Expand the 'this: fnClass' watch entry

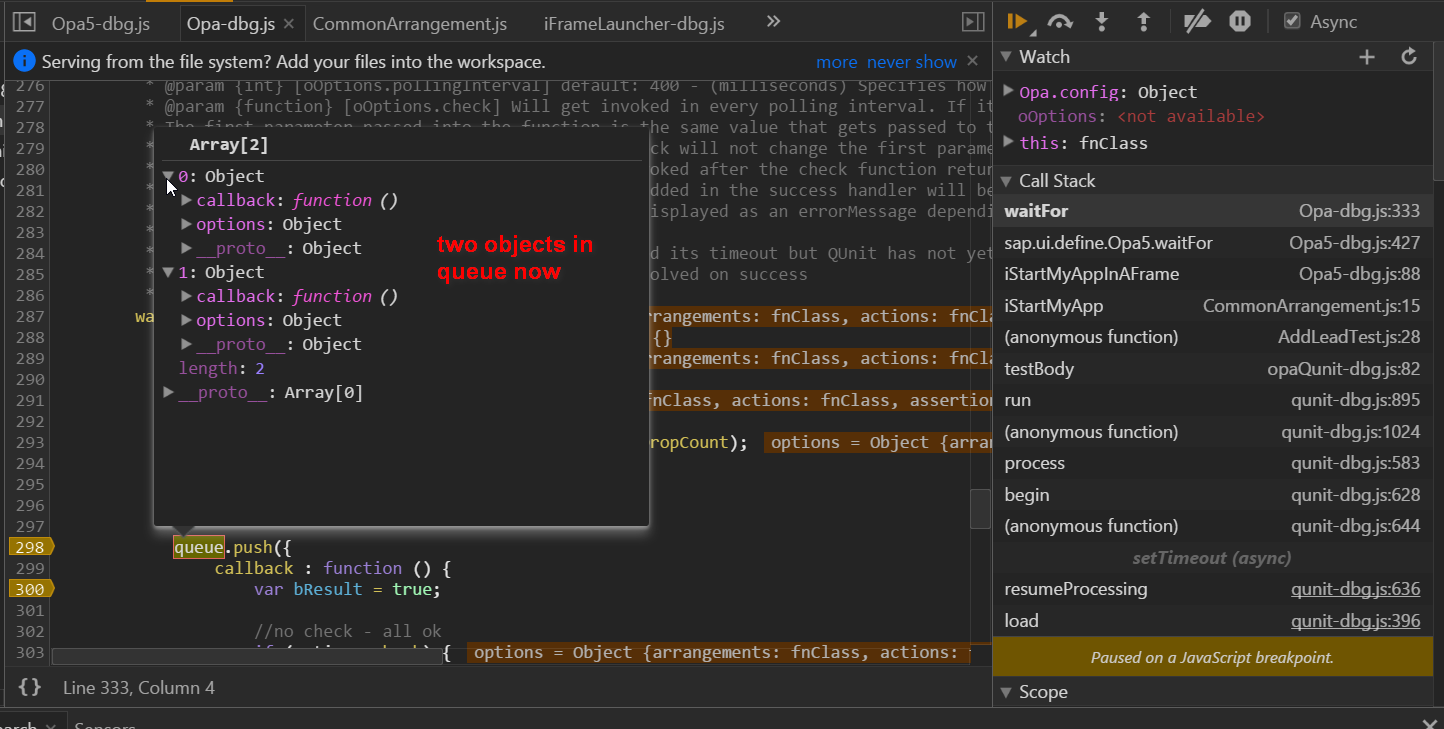[1009, 143]
